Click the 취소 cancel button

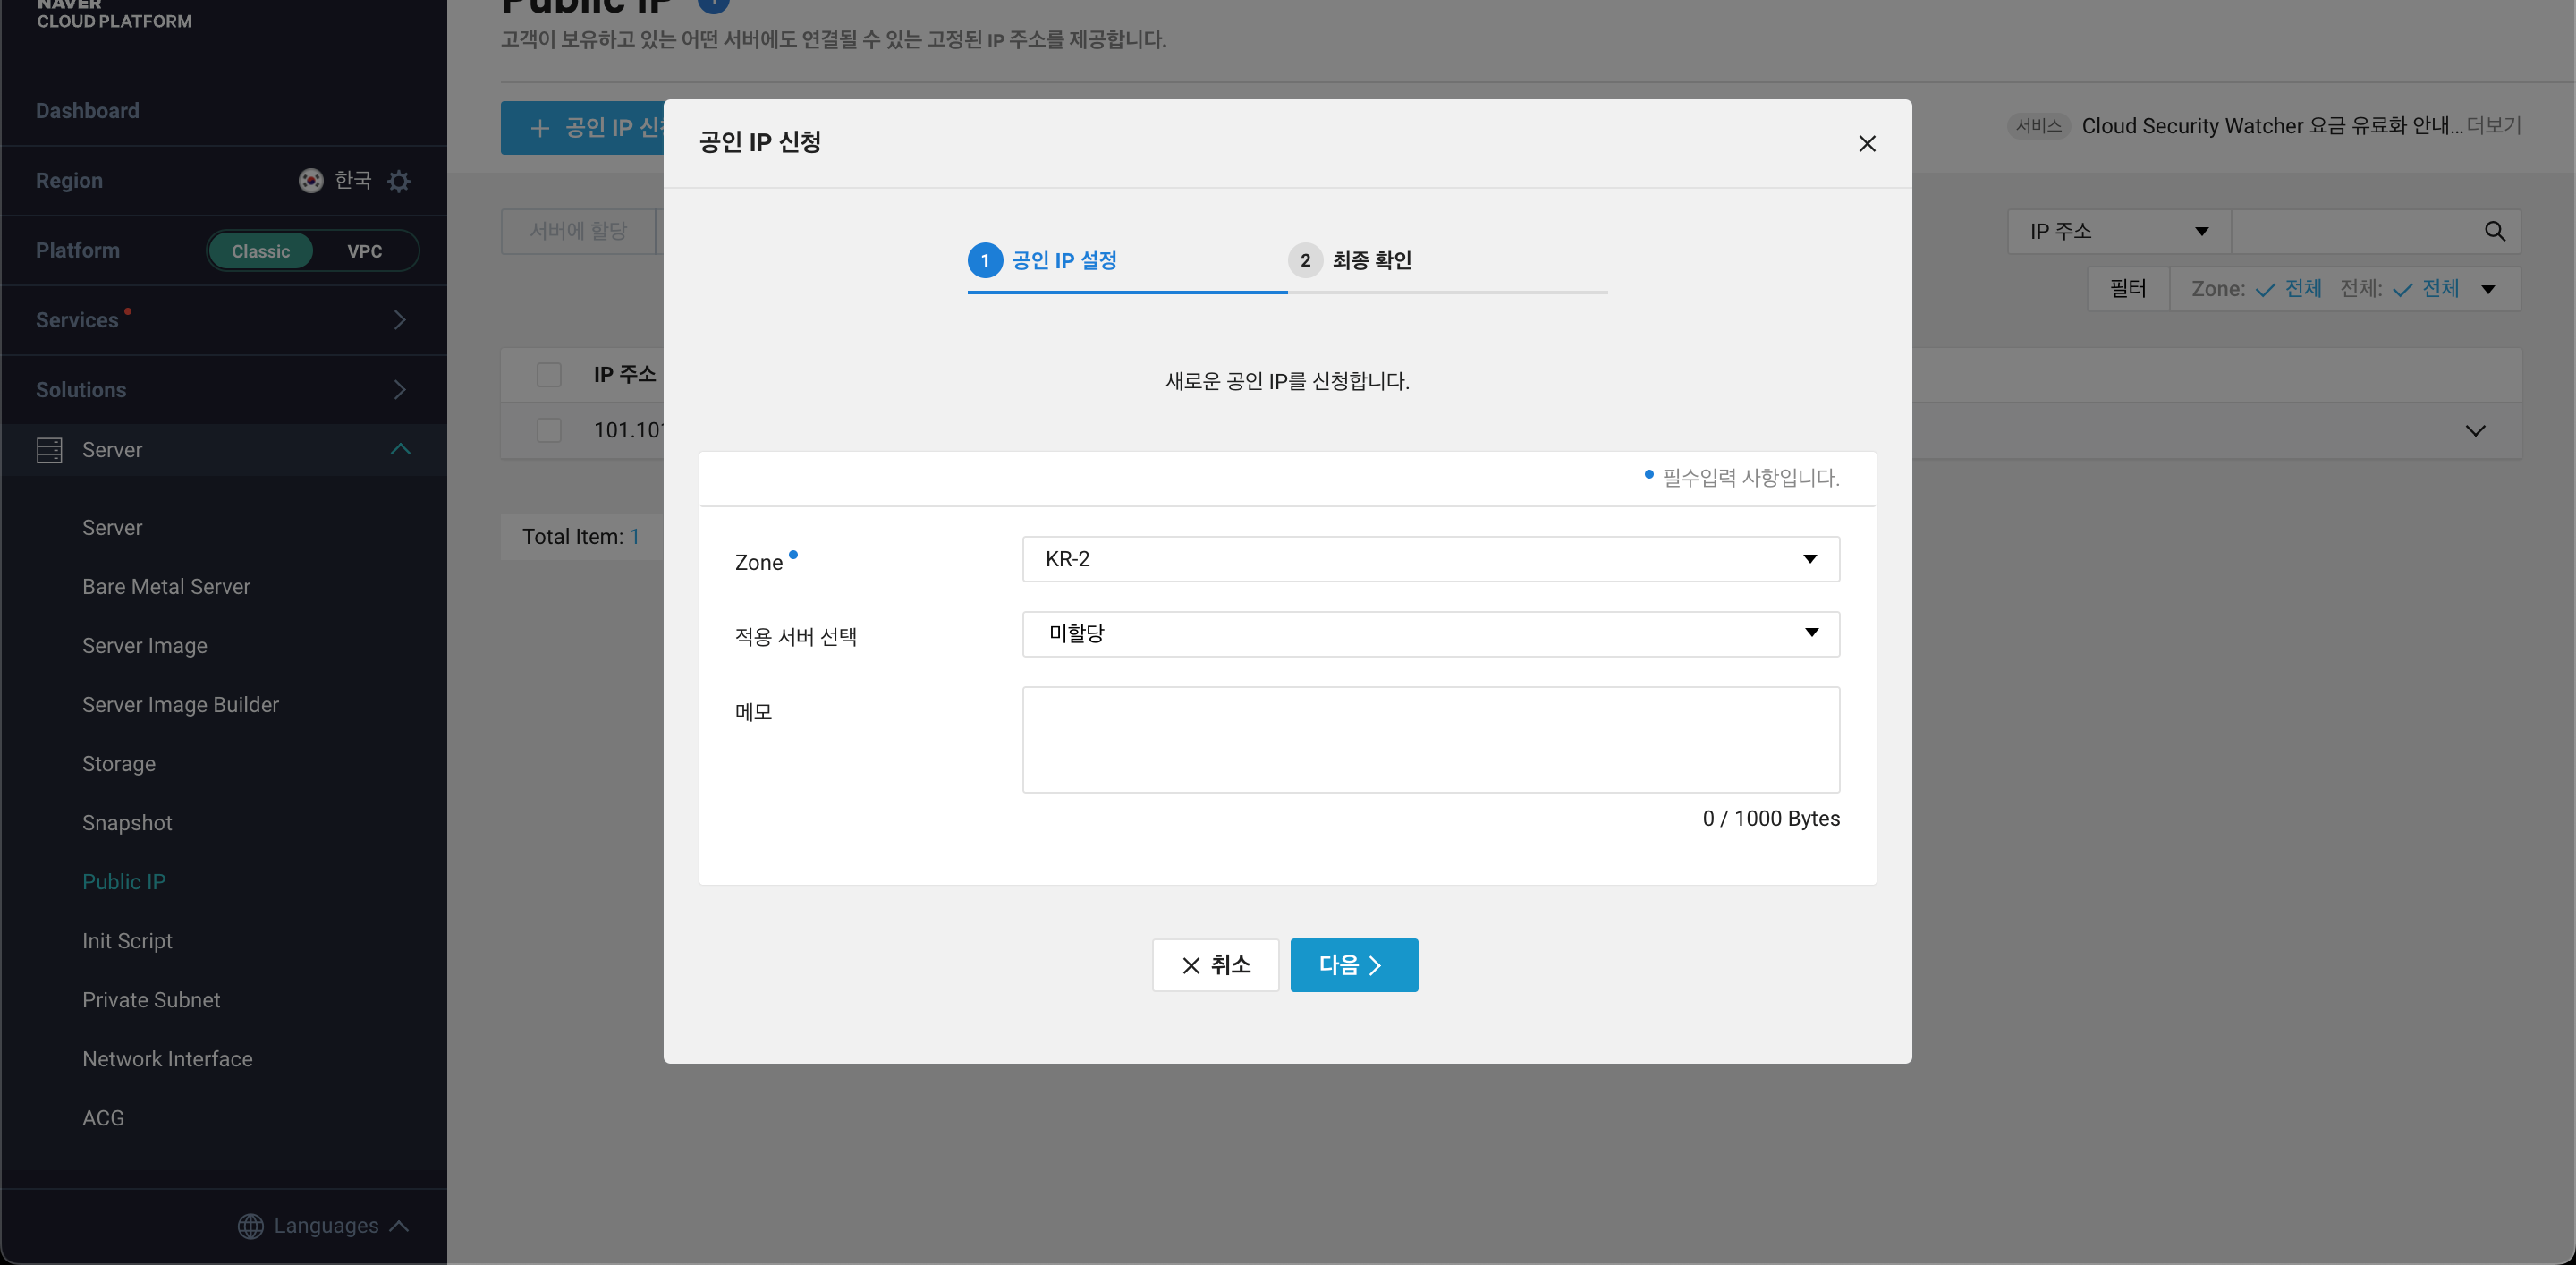(1215, 965)
